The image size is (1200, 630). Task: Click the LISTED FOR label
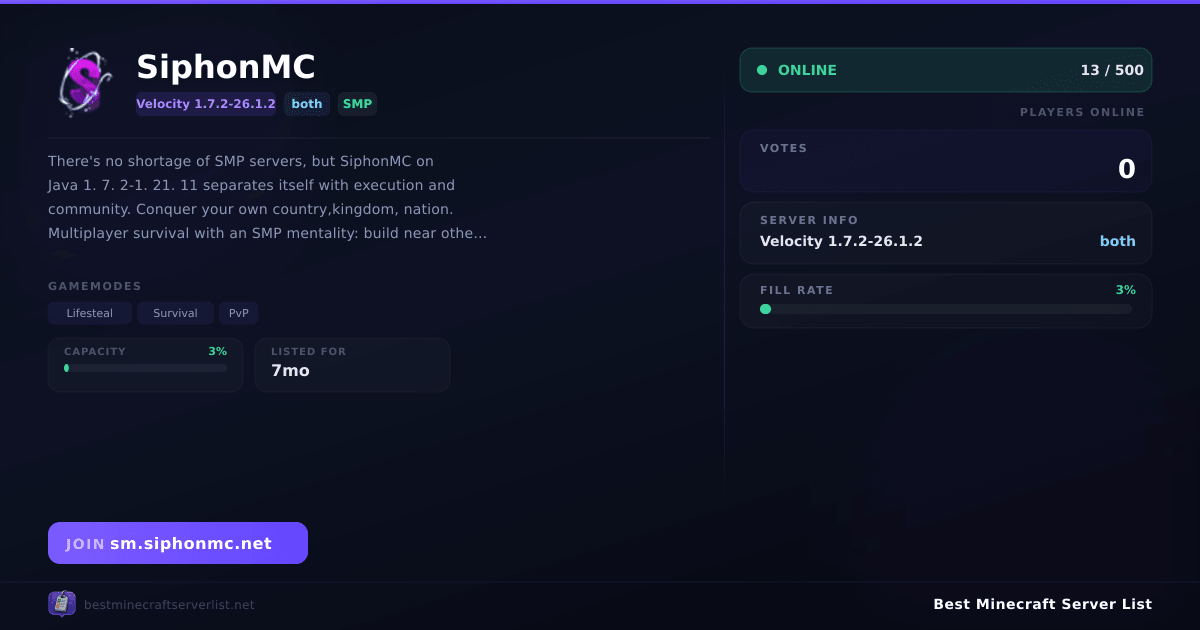pyautogui.click(x=309, y=352)
